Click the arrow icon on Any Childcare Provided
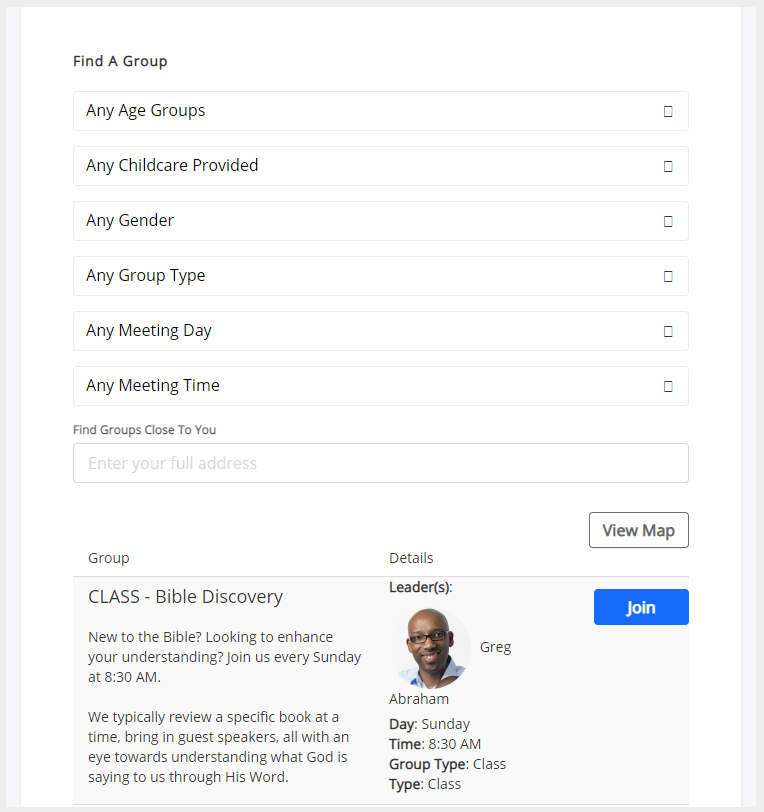This screenshot has height=812, width=764. pos(668,166)
